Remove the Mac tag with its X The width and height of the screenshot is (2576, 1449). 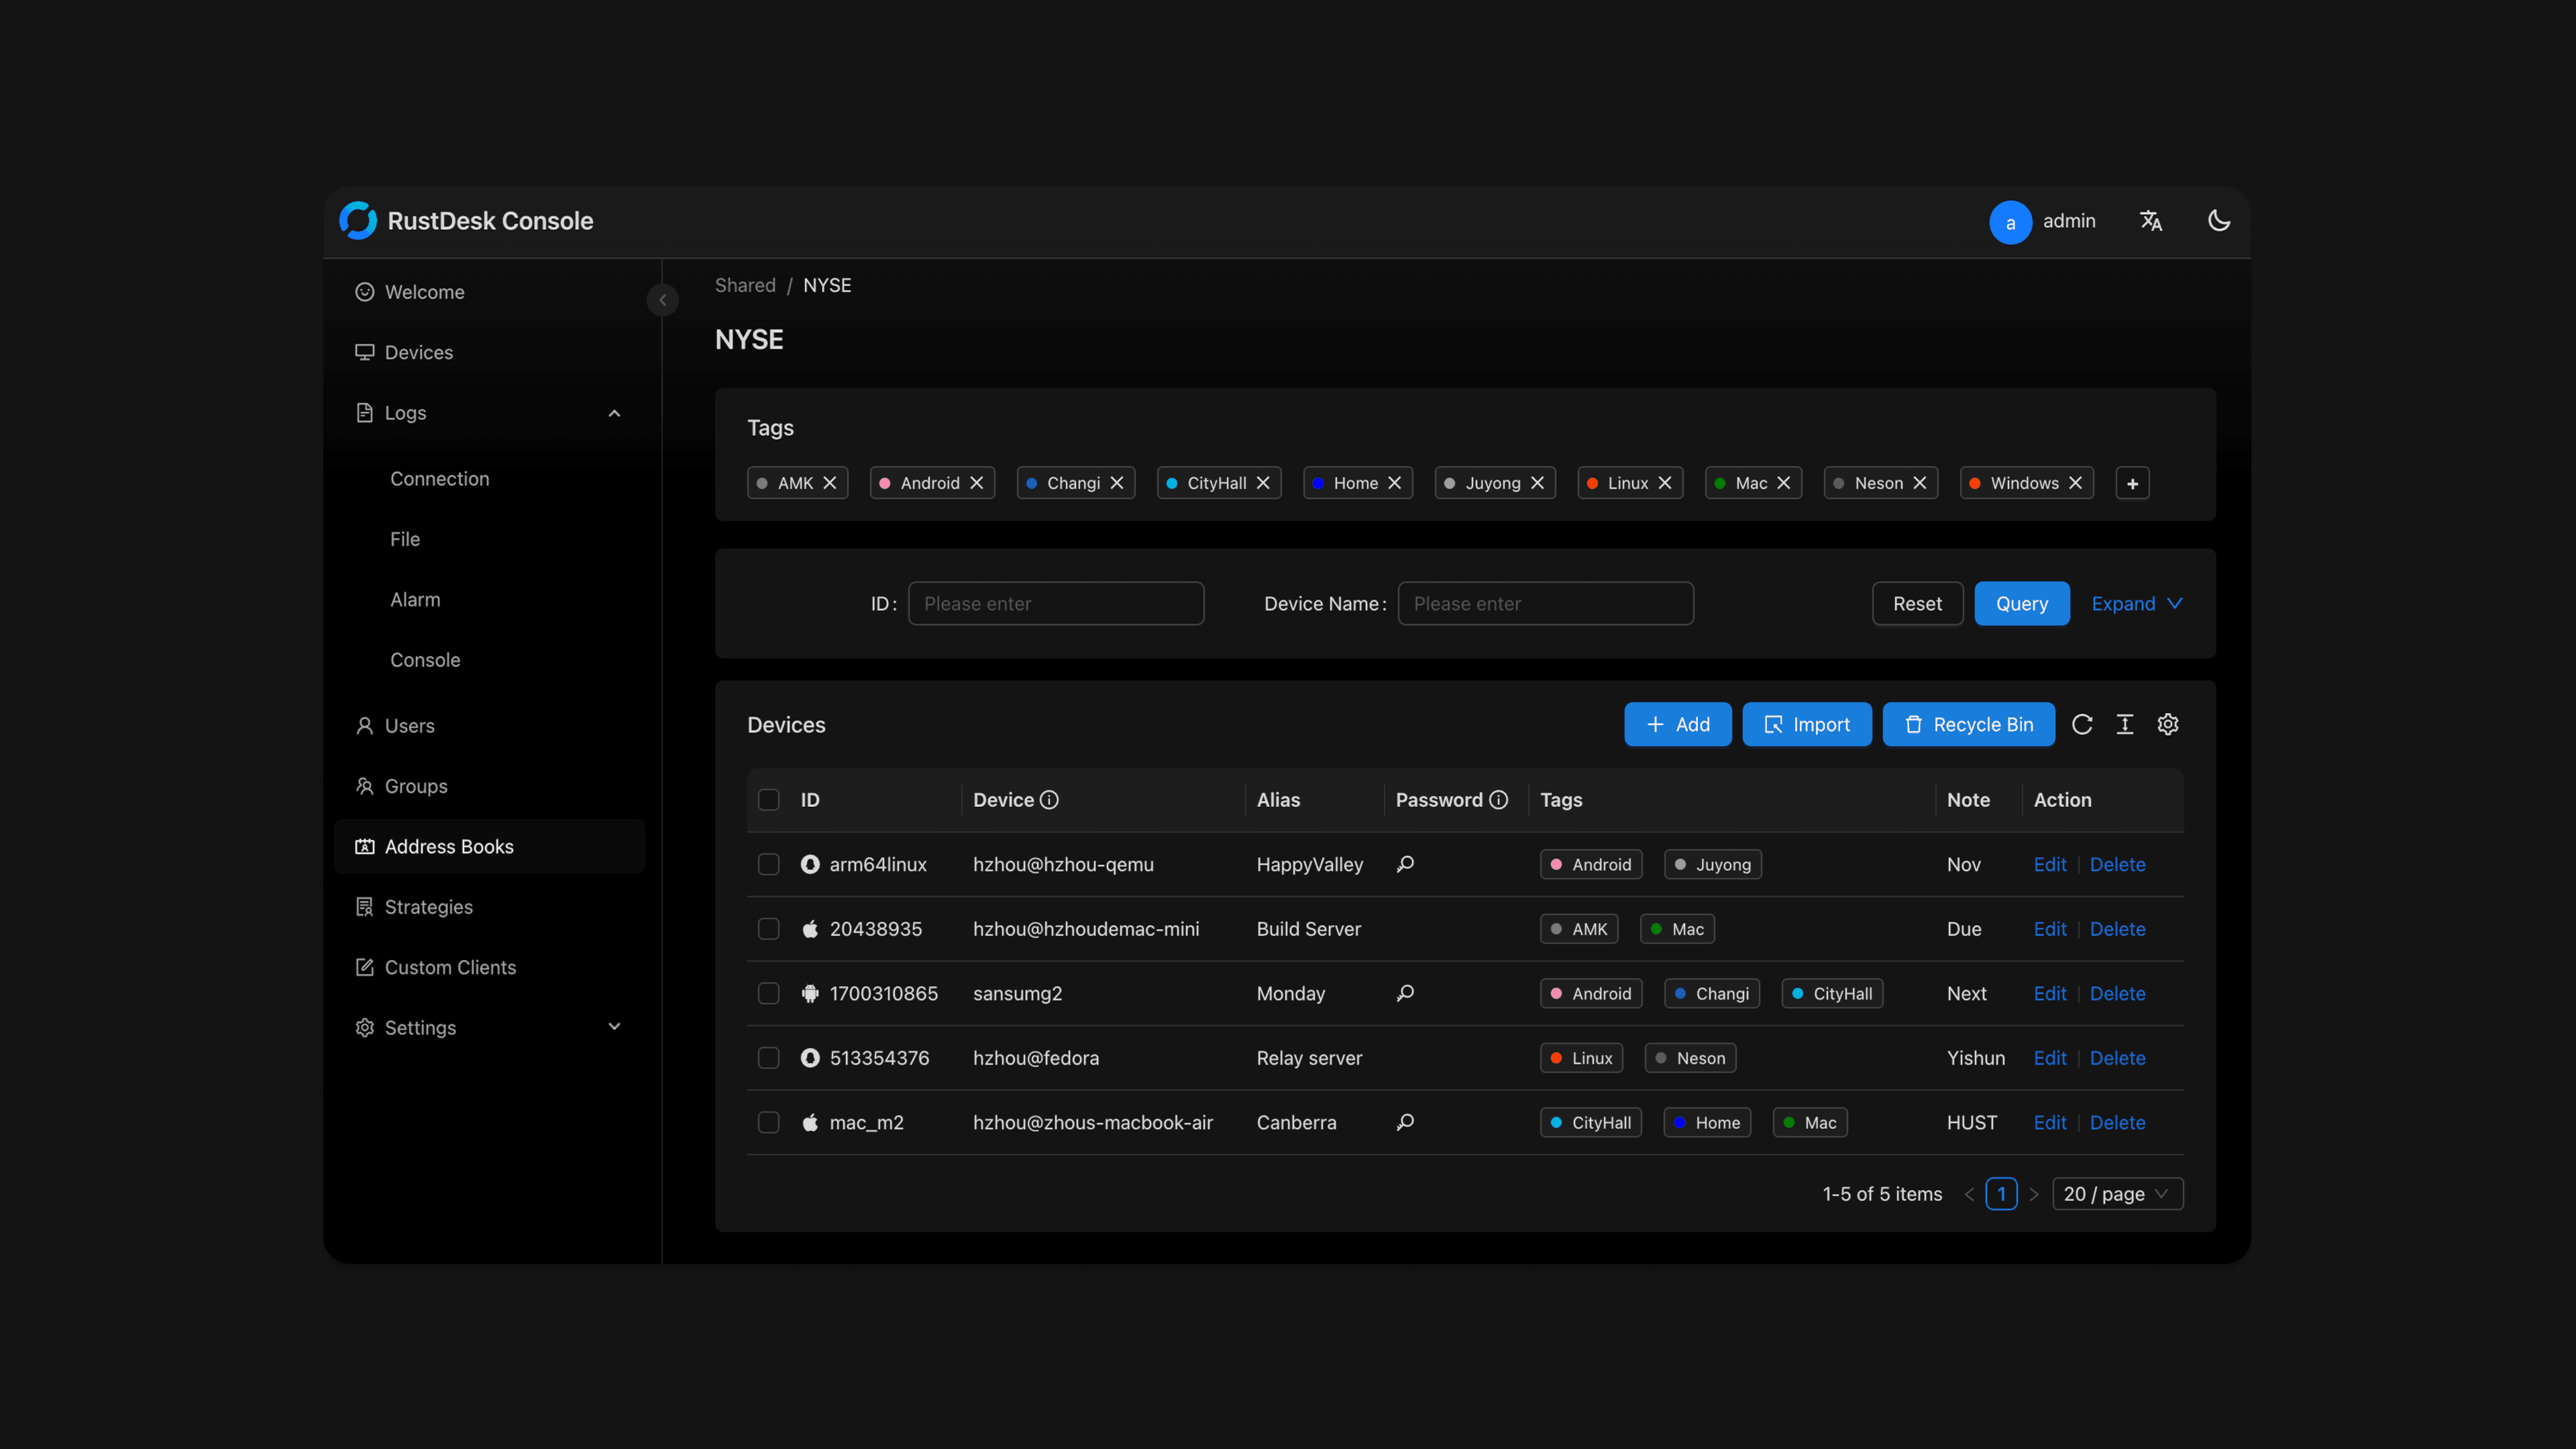(1784, 483)
